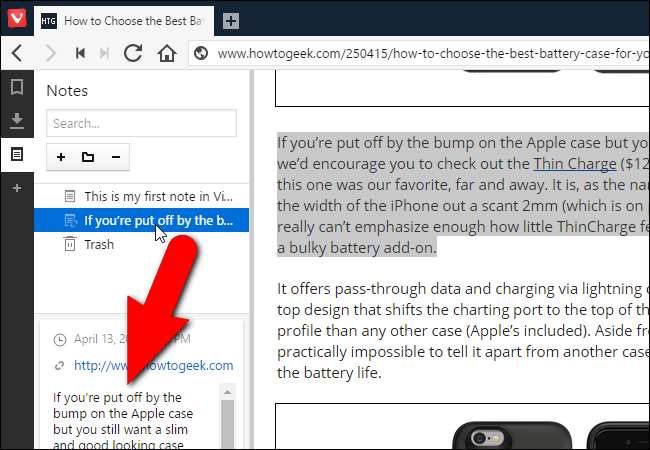Go back to the previous page

(17, 53)
